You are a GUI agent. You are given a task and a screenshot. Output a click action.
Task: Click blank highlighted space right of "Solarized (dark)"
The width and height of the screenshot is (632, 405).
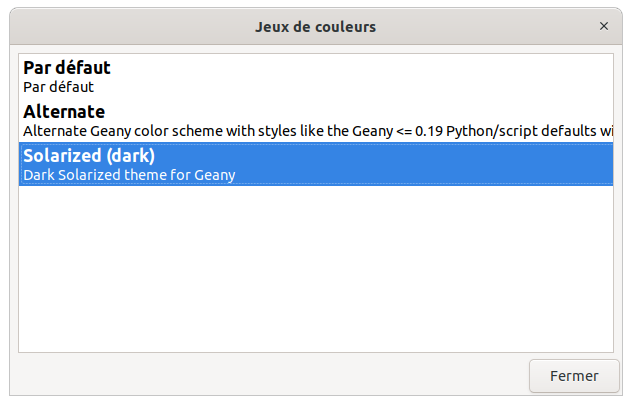click(x=383, y=156)
